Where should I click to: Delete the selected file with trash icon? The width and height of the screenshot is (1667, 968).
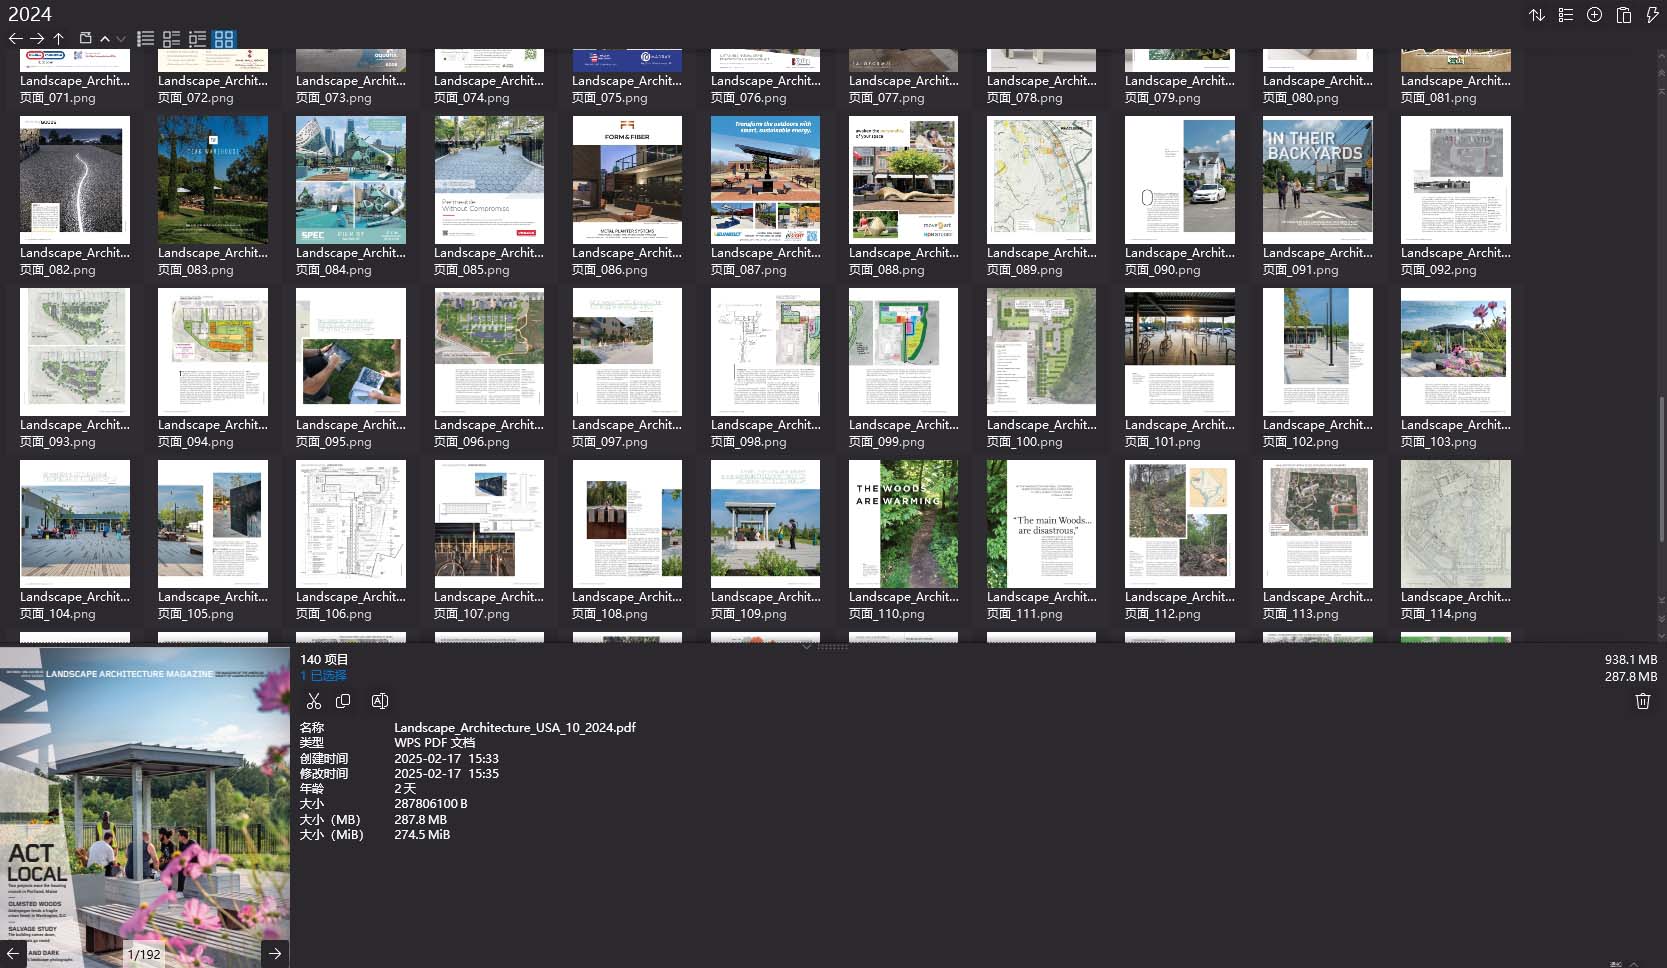coord(1642,701)
